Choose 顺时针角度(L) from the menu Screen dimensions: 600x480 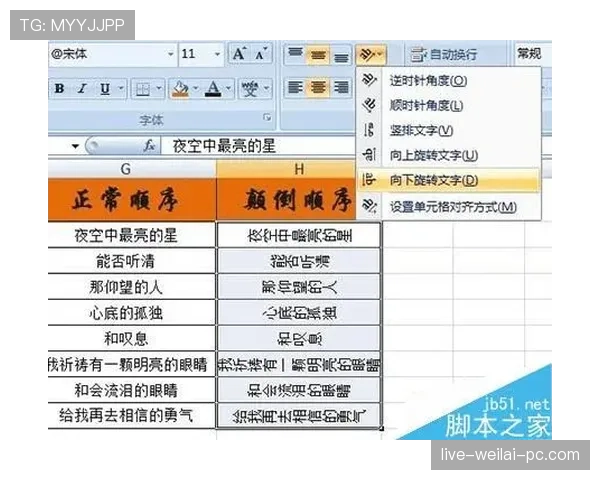click(448, 105)
